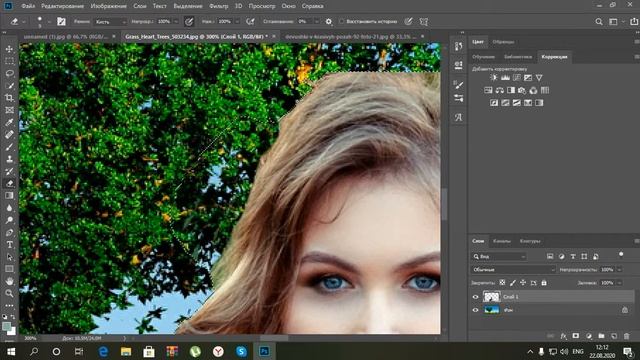Select Фон layer thumbnail
The image size is (640, 360).
click(492, 310)
